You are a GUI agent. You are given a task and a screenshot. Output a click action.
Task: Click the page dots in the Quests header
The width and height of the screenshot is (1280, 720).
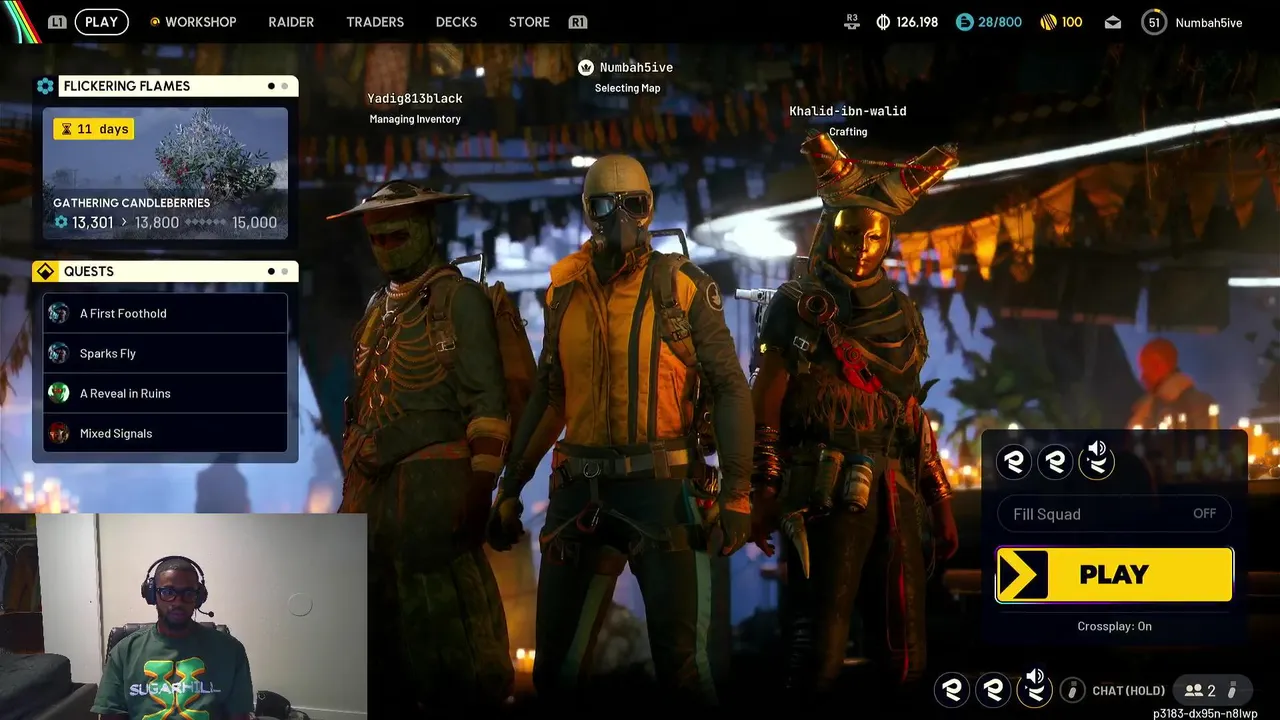278,271
